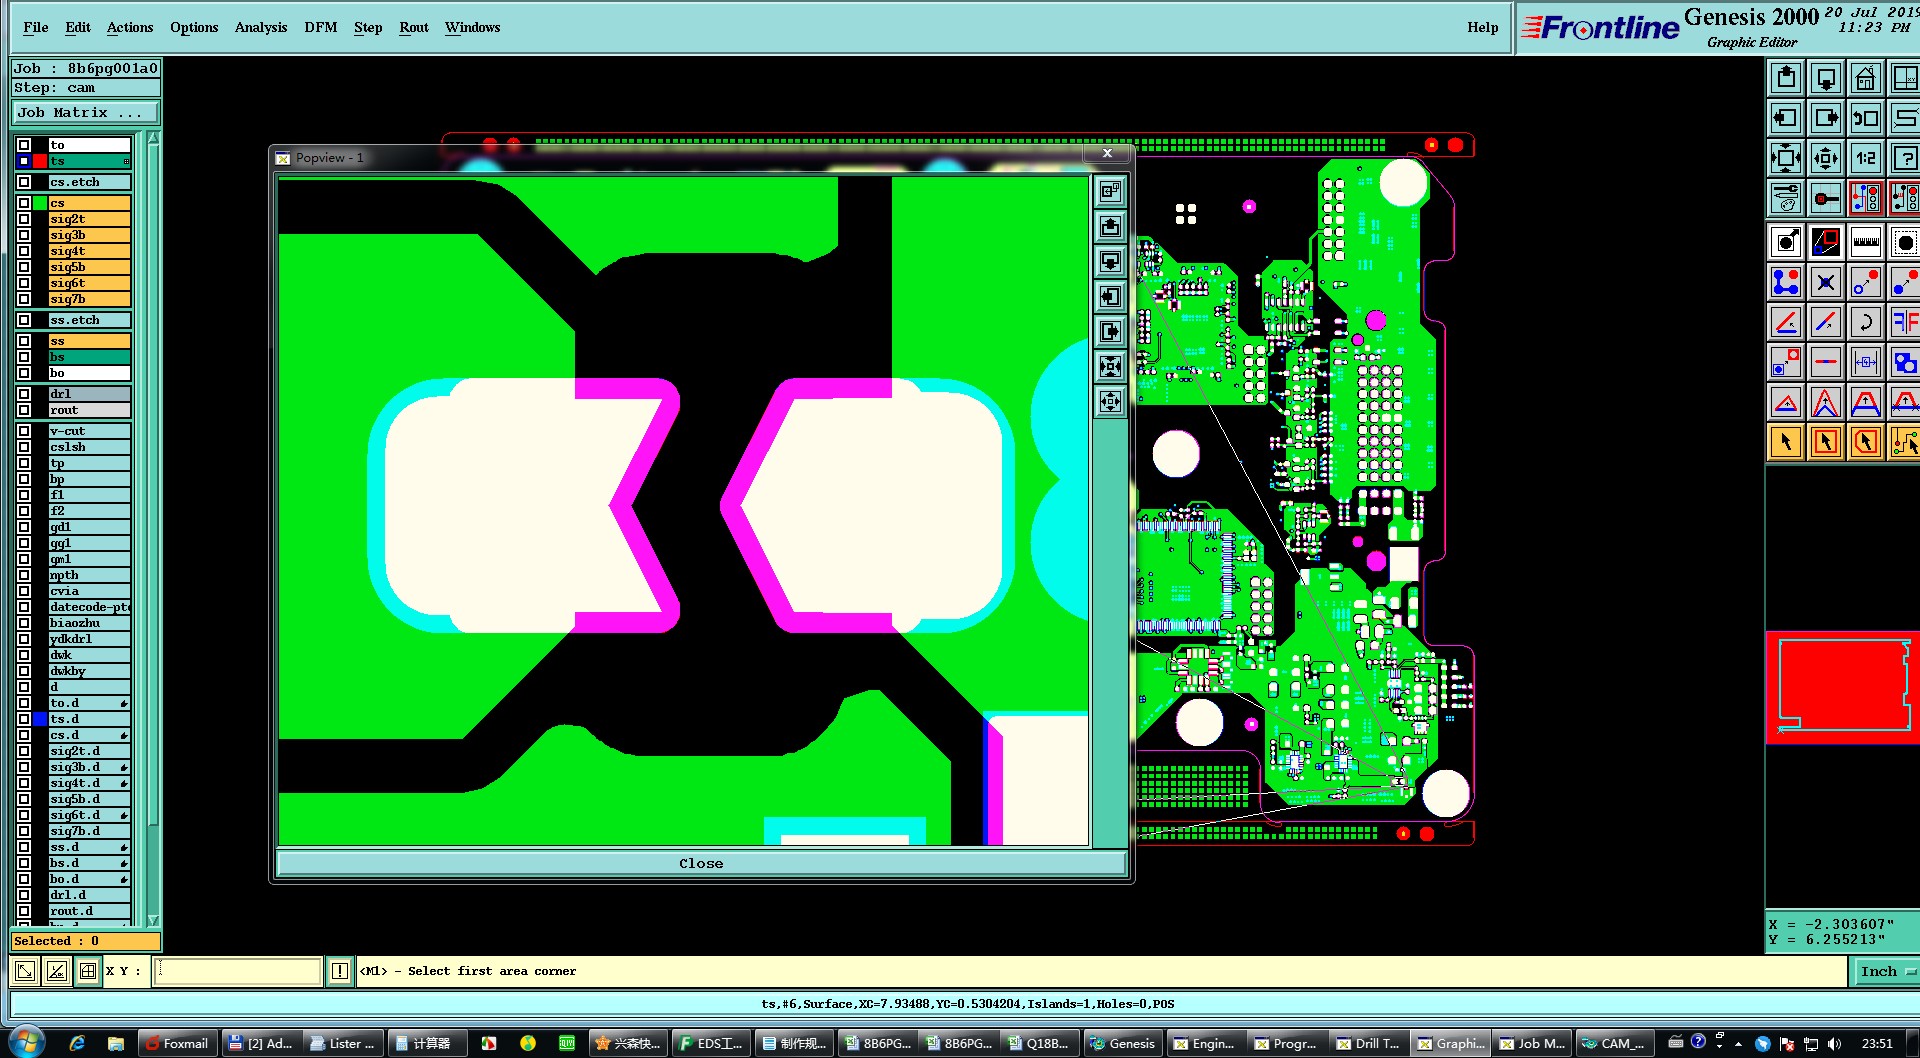Toggle the checkbox for layer rout
The image size is (1920, 1058).
pos(24,410)
